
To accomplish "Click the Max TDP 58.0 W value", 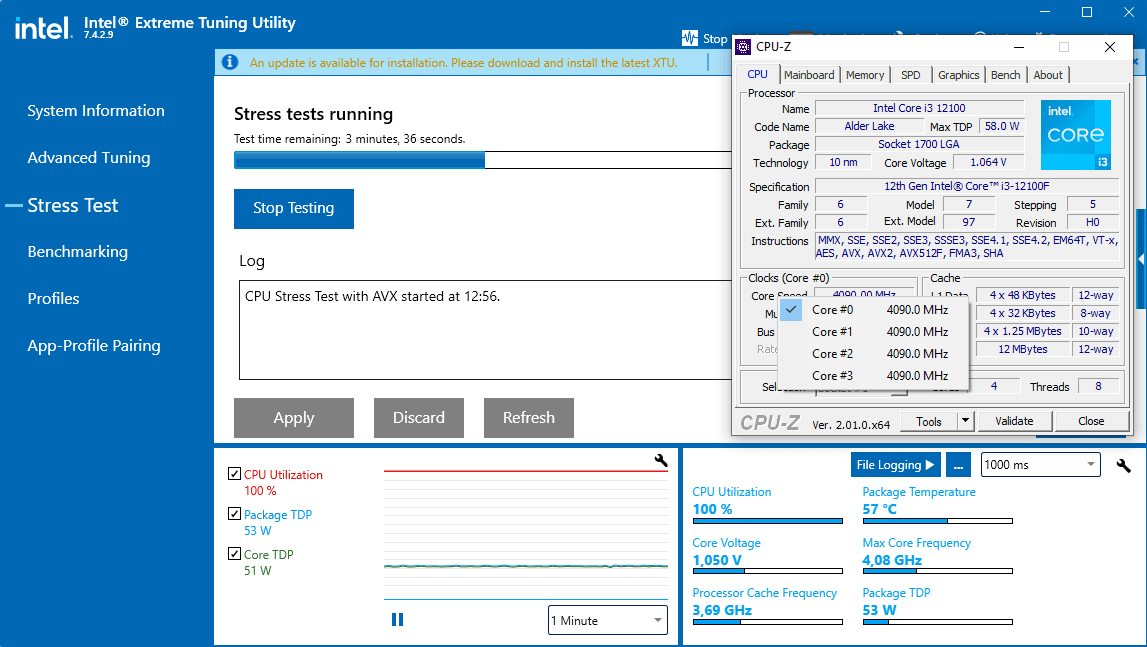I will click(1001, 126).
